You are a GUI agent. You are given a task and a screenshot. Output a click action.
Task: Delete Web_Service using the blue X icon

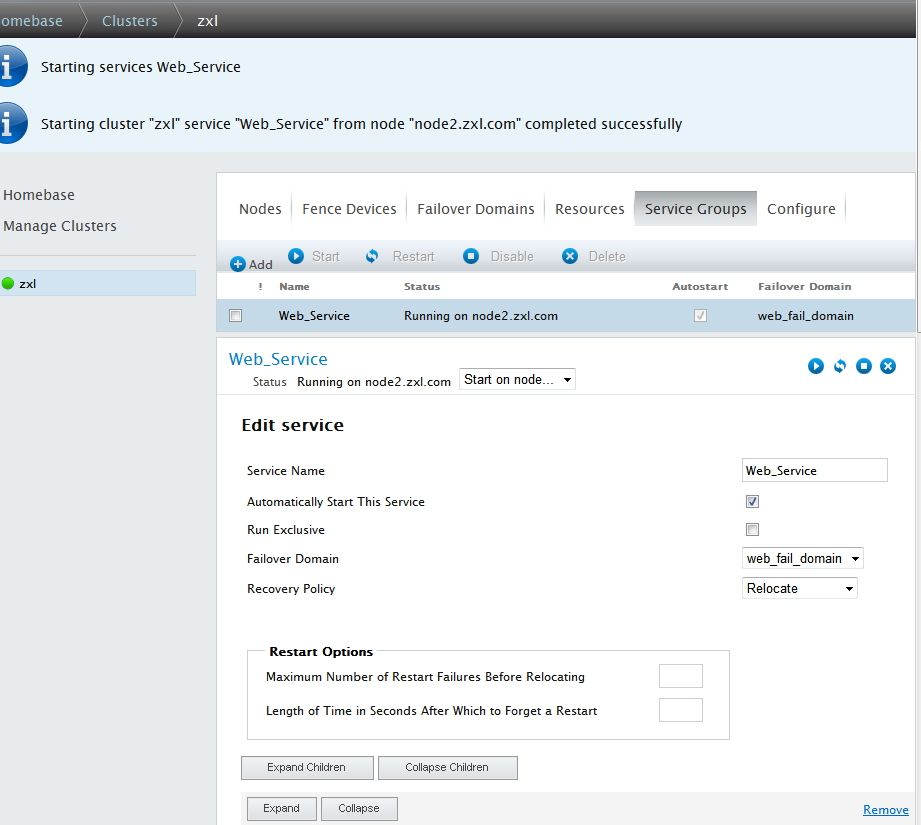click(888, 366)
